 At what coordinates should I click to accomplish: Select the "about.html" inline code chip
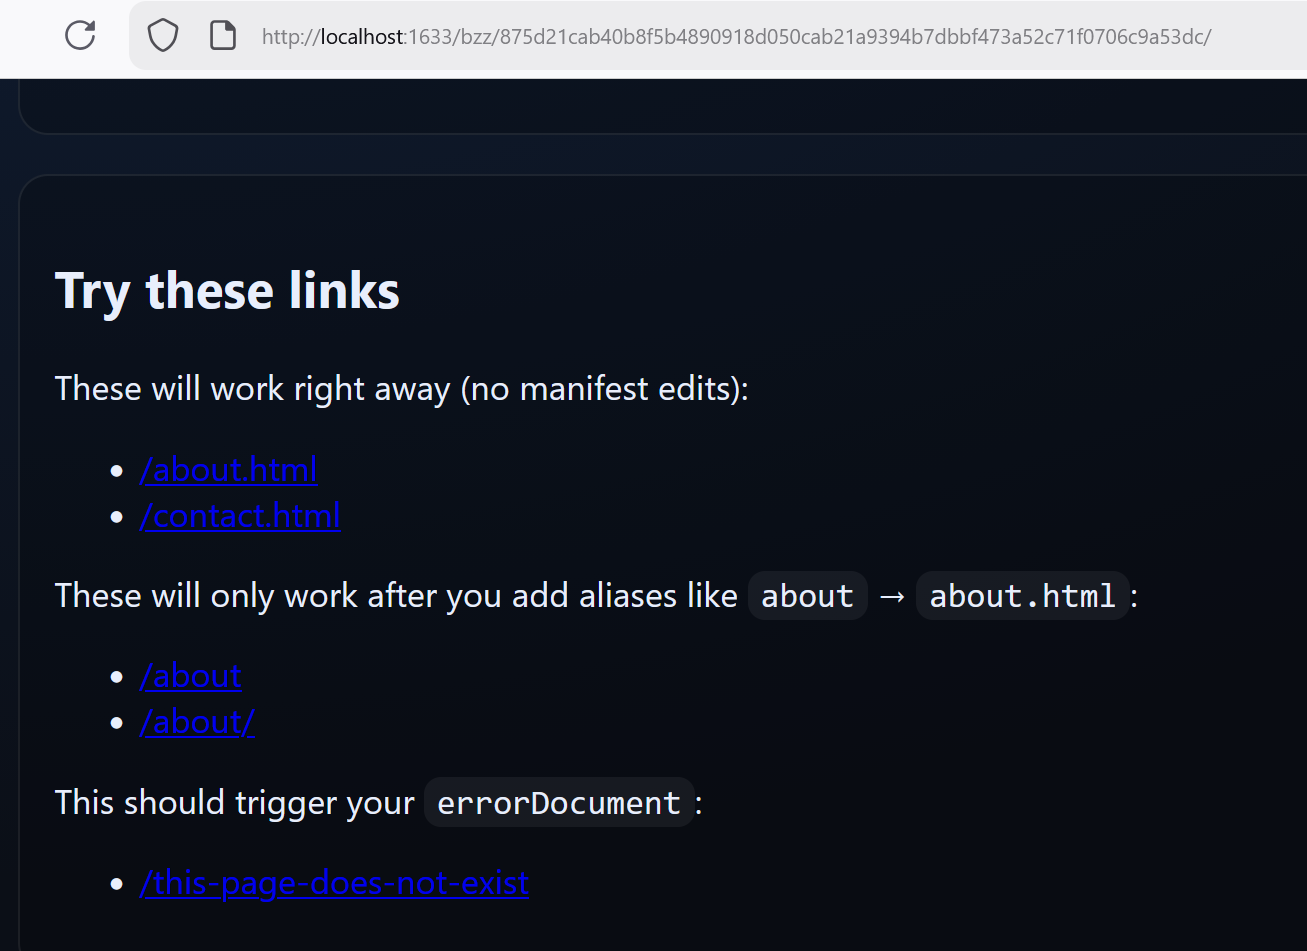[x=1021, y=596]
